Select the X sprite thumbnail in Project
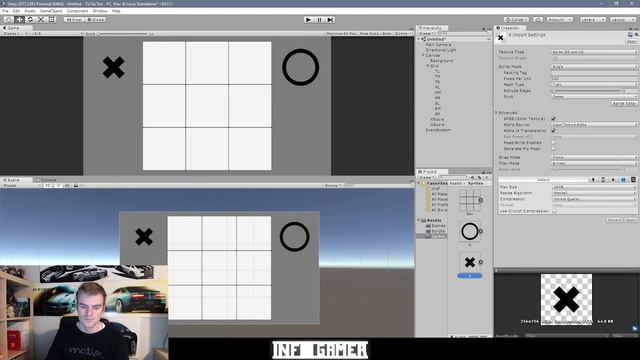 pyautogui.click(x=470, y=262)
